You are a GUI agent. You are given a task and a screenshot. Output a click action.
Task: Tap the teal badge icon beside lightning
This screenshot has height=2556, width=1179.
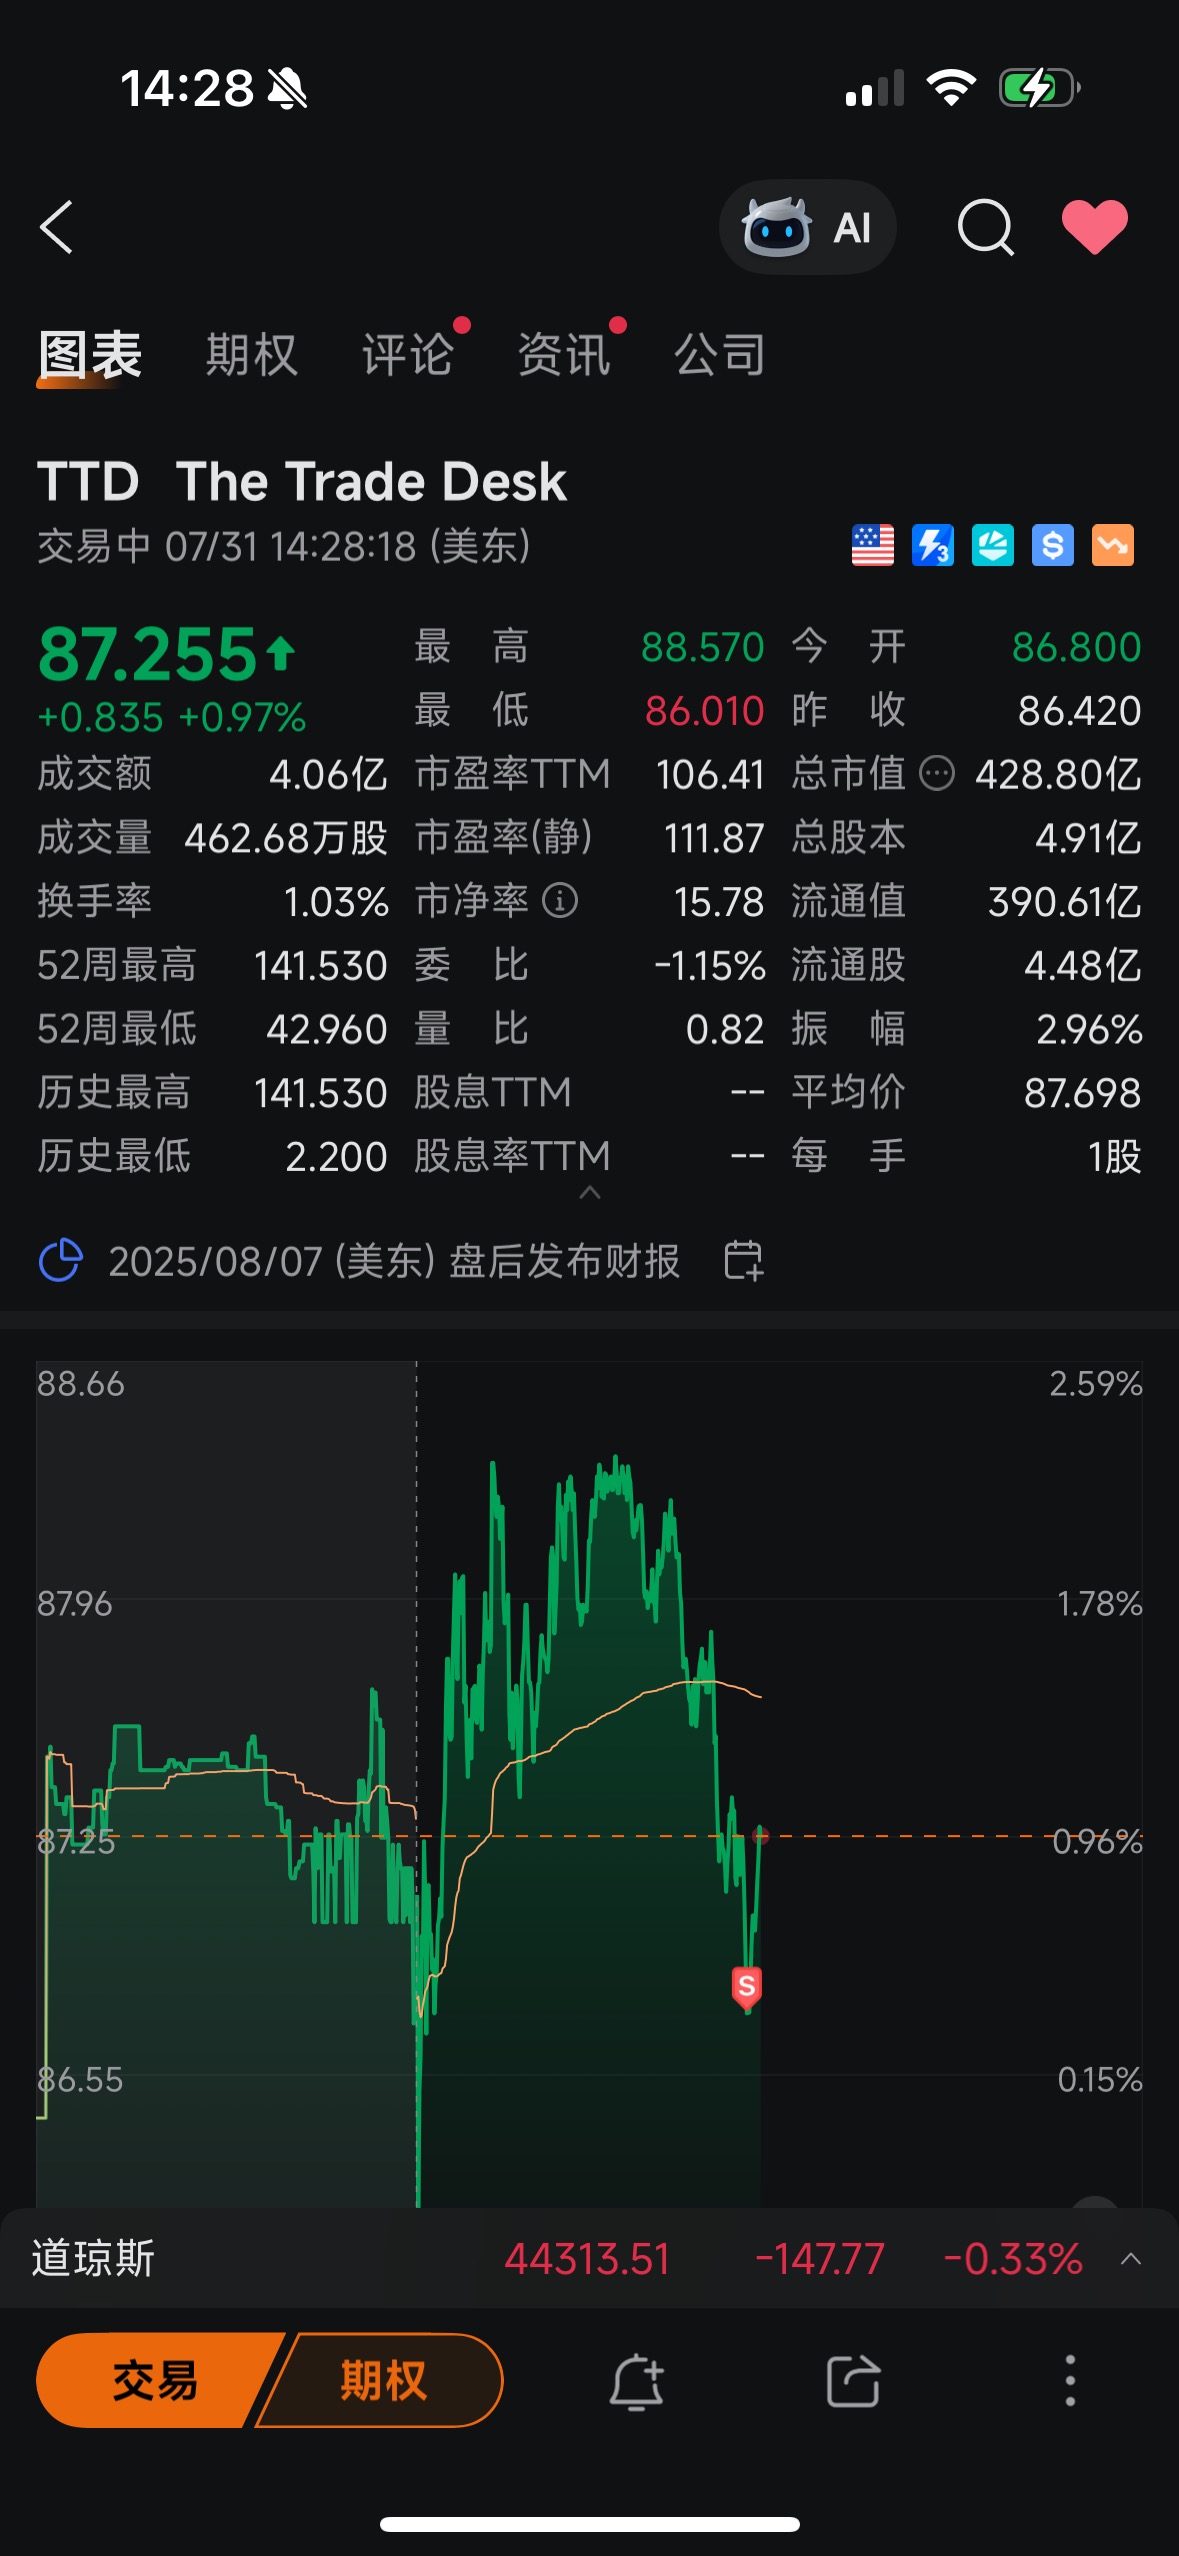(993, 546)
